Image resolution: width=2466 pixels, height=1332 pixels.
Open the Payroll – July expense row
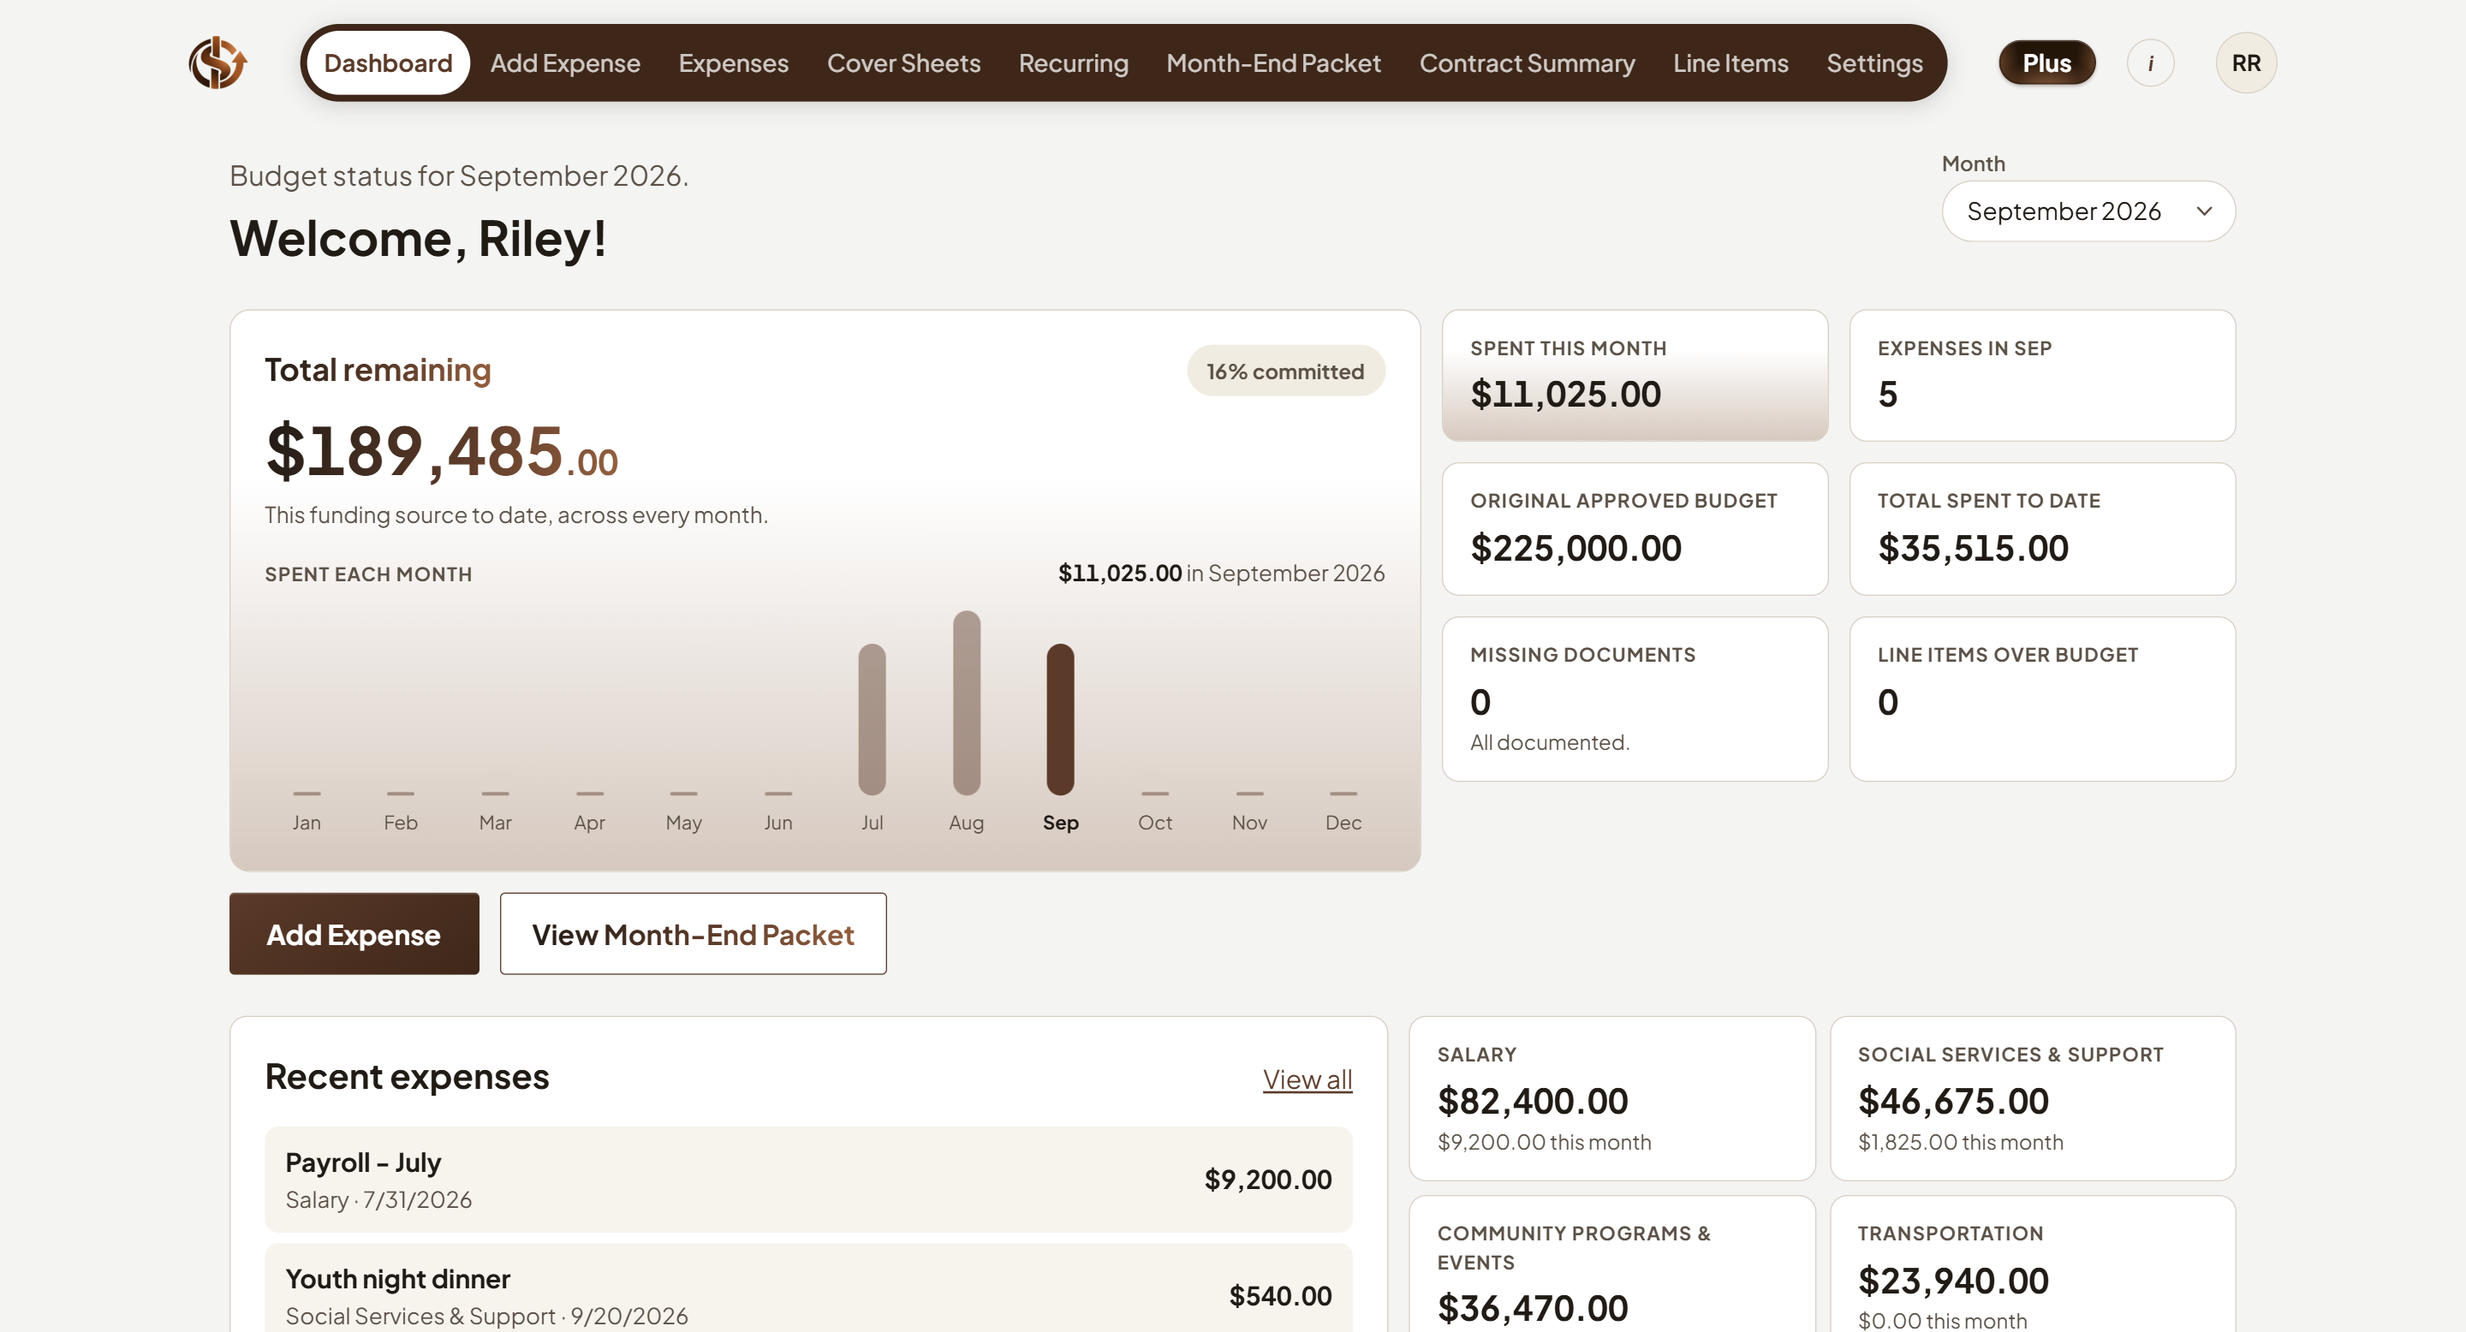pyautogui.click(x=808, y=1179)
